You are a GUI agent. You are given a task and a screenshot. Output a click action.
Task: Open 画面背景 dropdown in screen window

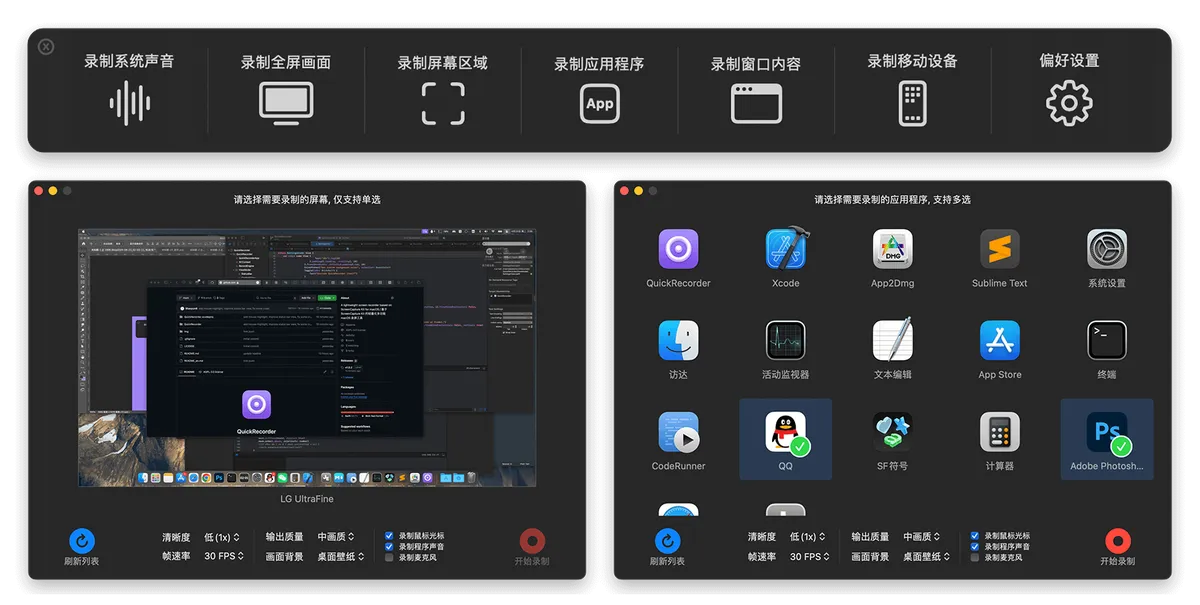click(340, 556)
